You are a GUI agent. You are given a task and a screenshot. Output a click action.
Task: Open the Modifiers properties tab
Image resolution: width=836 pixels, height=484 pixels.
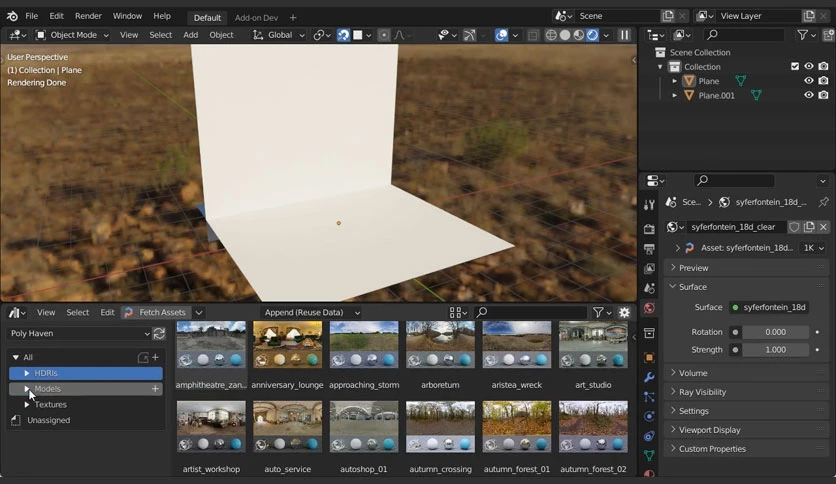point(649,377)
